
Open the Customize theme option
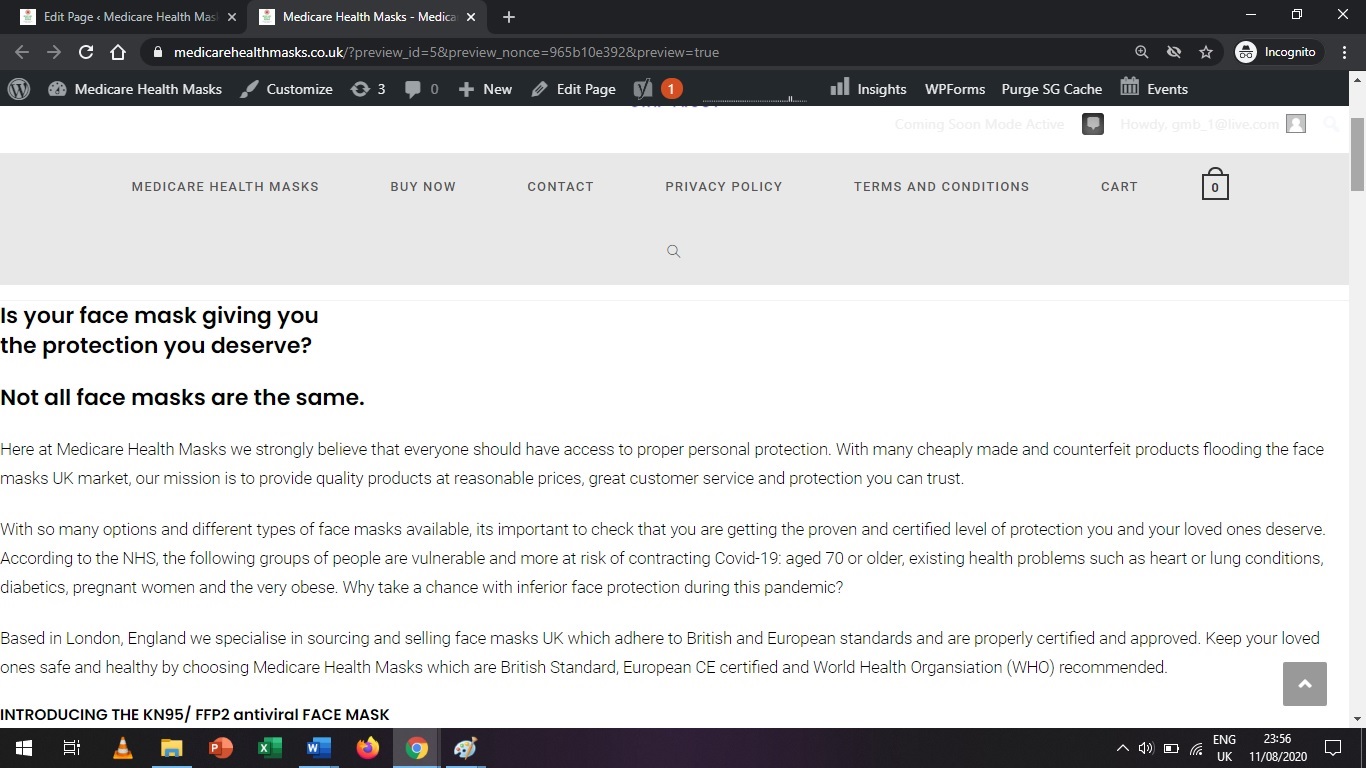pyautogui.click(x=286, y=89)
